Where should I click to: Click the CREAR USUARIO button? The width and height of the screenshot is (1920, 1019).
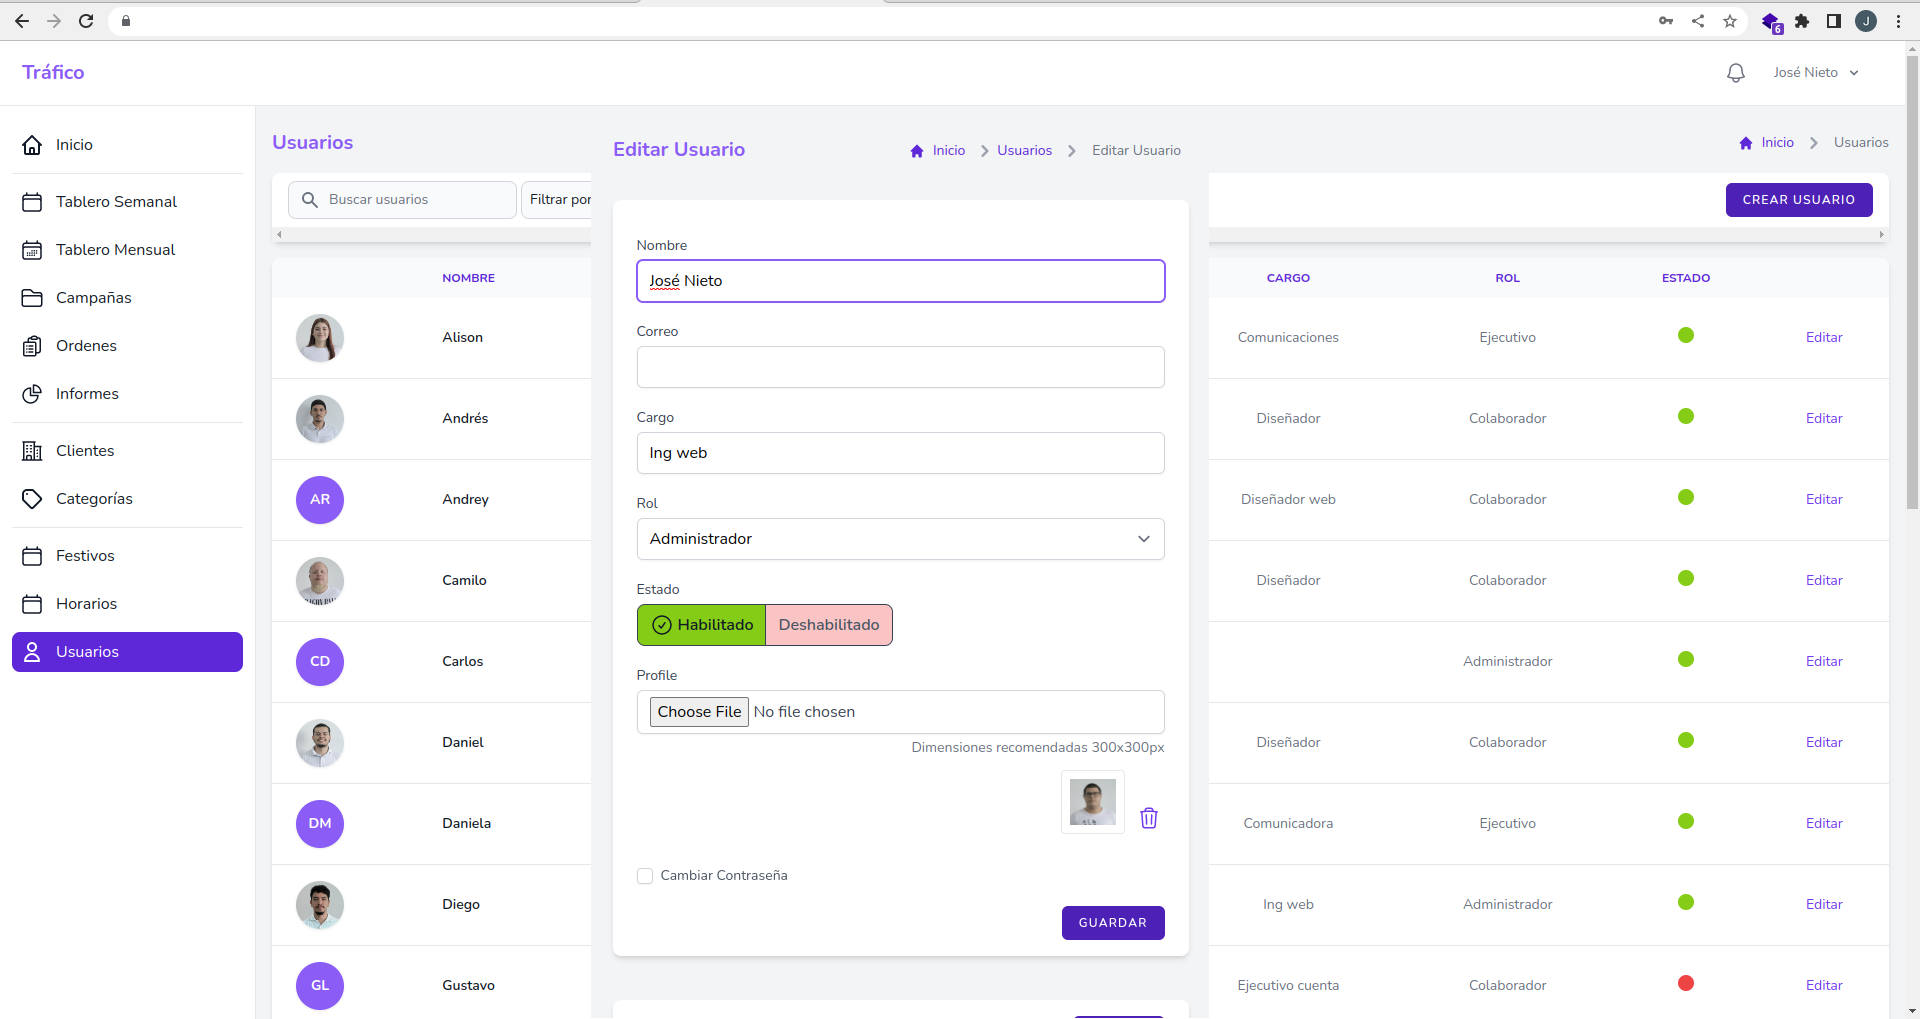(1798, 200)
